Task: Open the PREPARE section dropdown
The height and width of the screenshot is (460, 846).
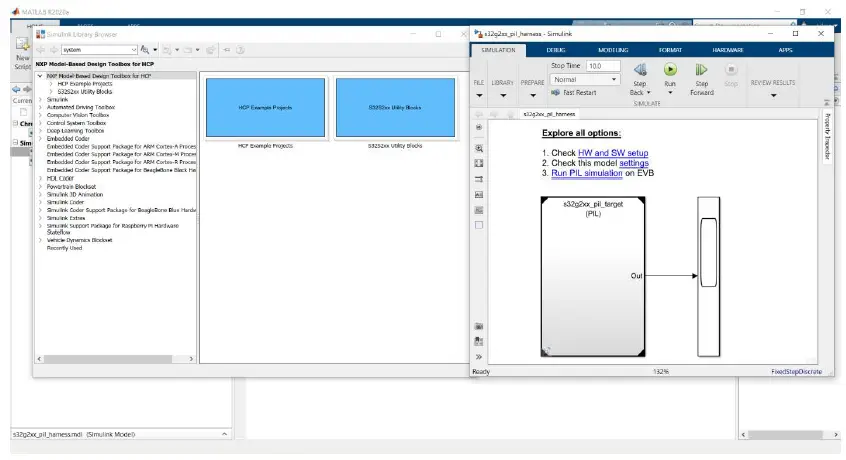Action: click(533, 96)
